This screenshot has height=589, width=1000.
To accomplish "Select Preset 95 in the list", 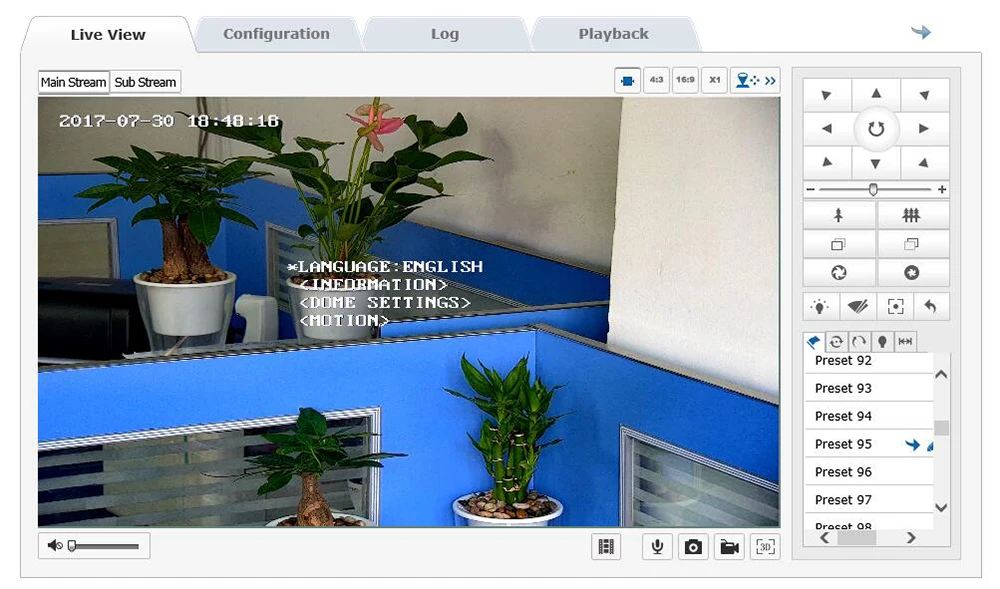I will [869, 444].
